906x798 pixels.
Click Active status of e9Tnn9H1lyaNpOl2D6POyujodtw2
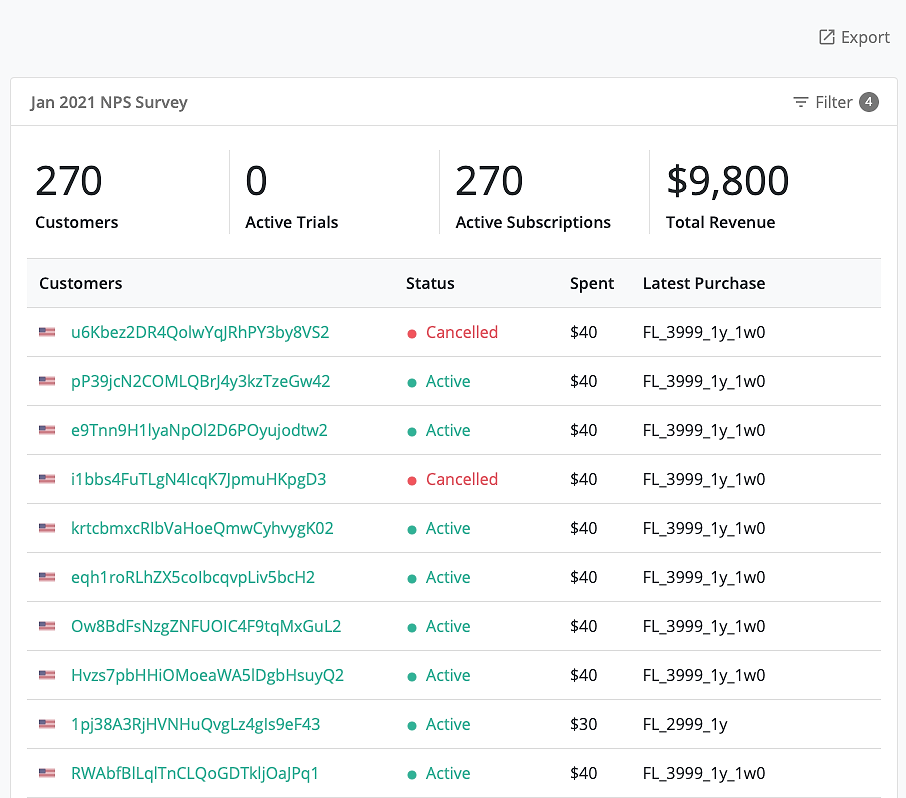[439, 430]
